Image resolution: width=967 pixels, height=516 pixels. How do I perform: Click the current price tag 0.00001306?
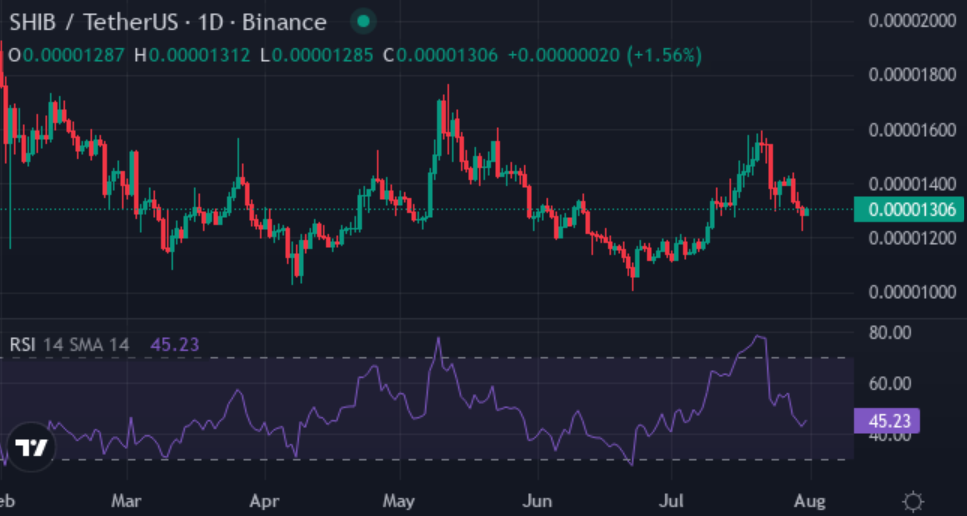pyautogui.click(x=907, y=210)
